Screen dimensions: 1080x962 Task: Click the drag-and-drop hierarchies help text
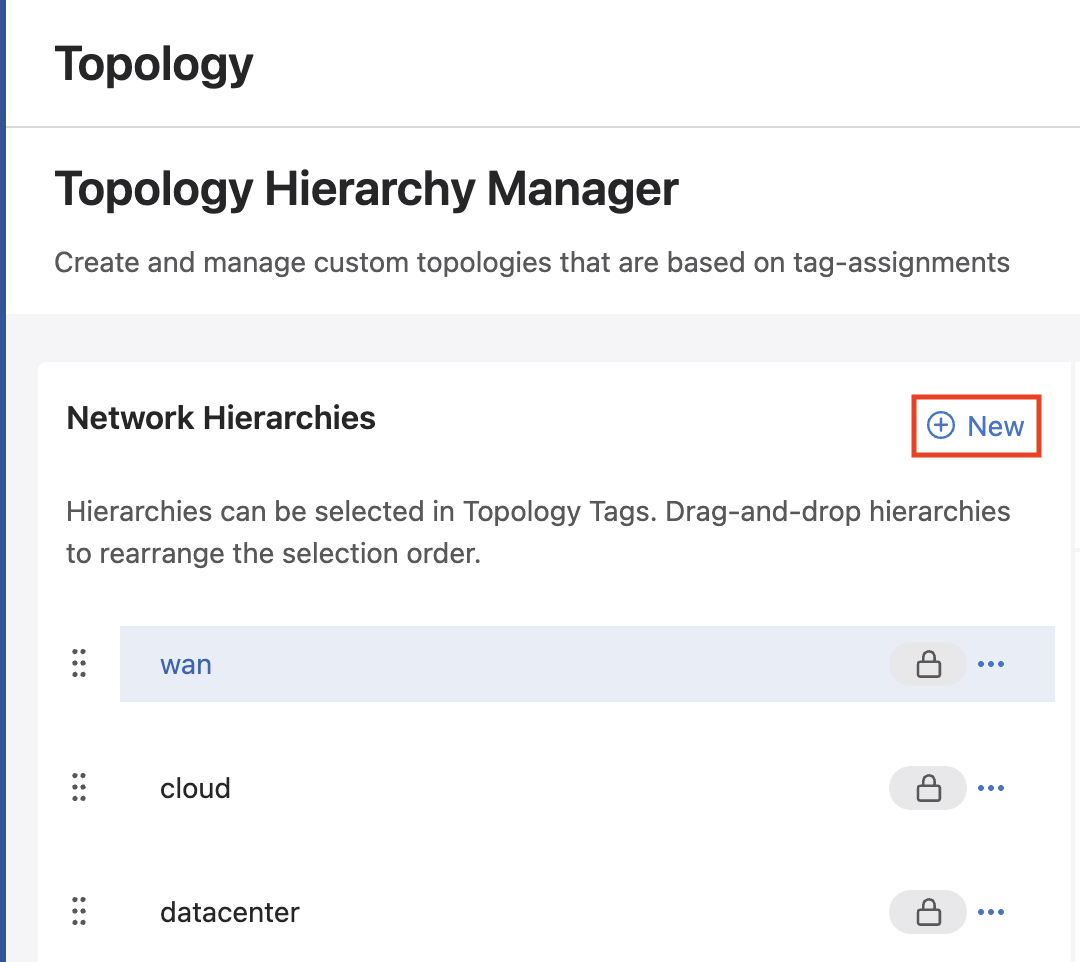click(538, 532)
